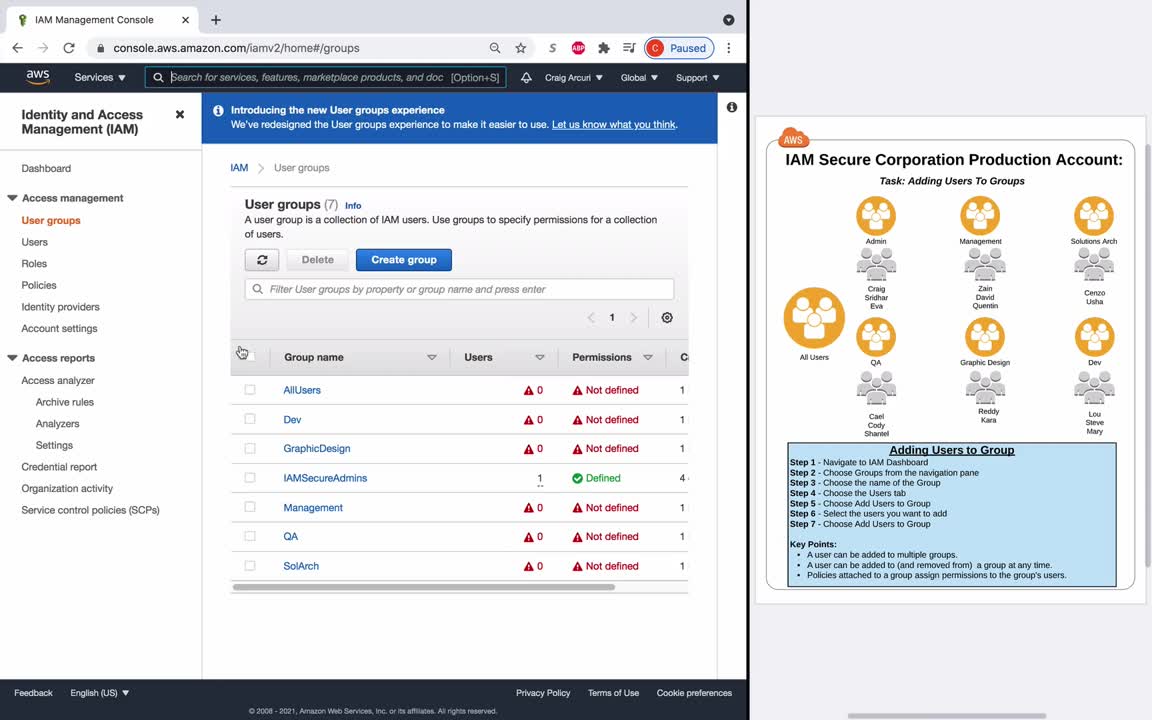Viewport: 1152px width, 720px height.
Task: Open the Management group link
Action: pyautogui.click(x=313, y=508)
